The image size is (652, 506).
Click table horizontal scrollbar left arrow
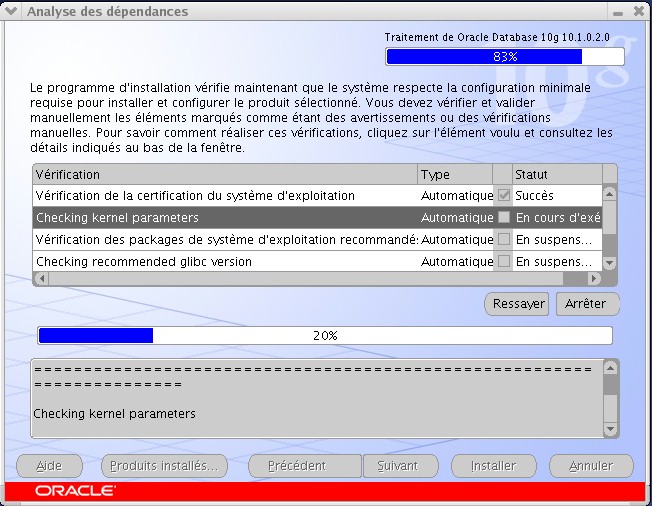[x=41, y=278]
